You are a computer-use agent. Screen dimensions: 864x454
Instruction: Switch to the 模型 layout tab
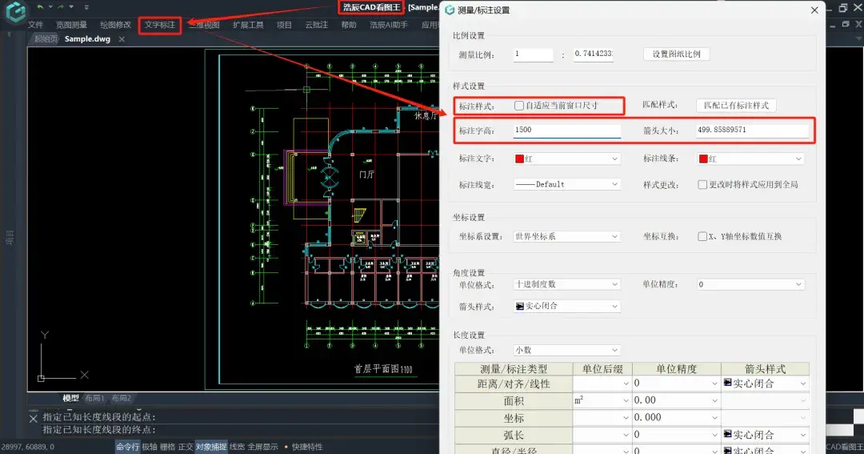pos(71,398)
